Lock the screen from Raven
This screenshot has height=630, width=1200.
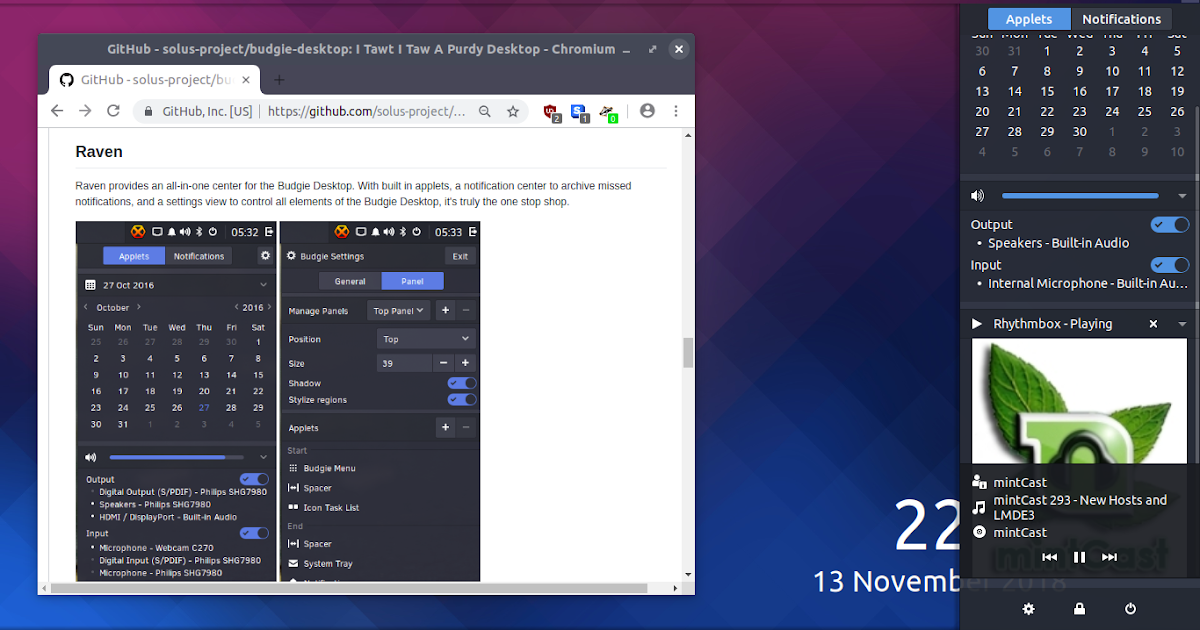pyautogui.click(x=1079, y=608)
